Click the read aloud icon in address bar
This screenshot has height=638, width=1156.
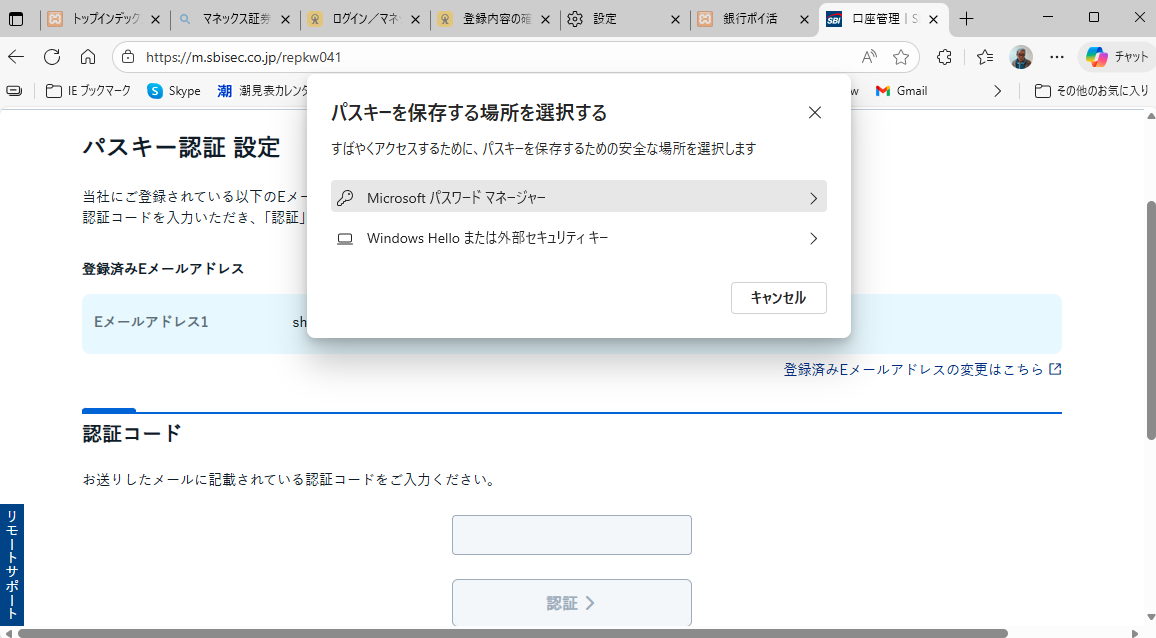869,57
